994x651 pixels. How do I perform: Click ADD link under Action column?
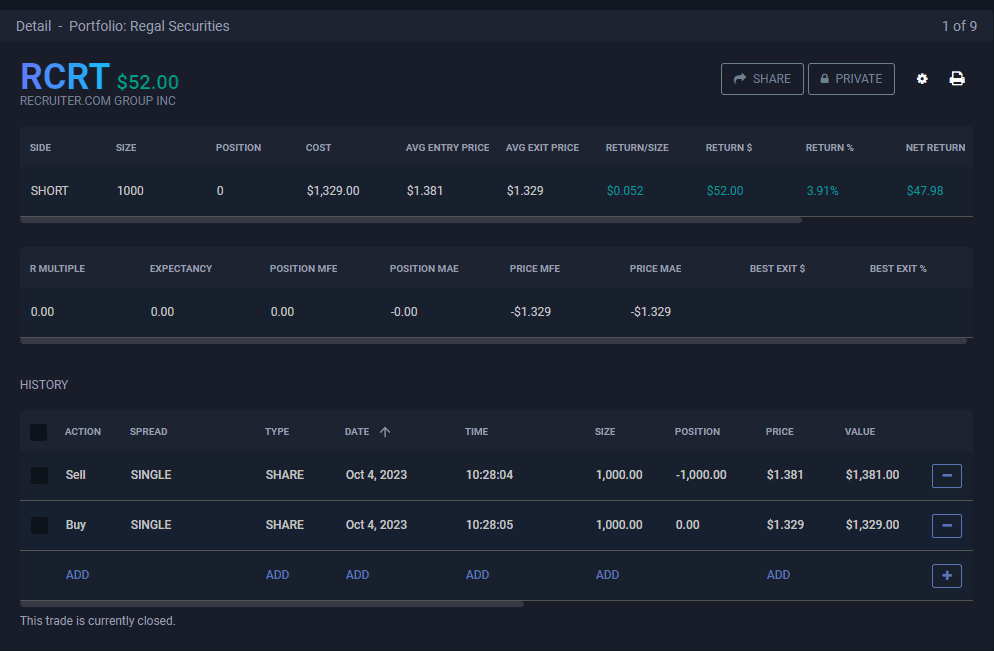[77, 575]
